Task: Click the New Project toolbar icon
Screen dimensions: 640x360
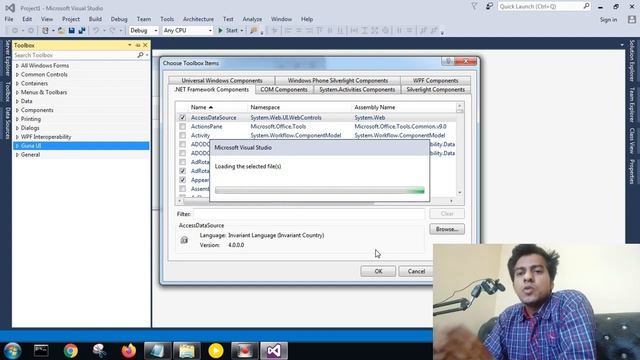Action: tap(45, 31)
